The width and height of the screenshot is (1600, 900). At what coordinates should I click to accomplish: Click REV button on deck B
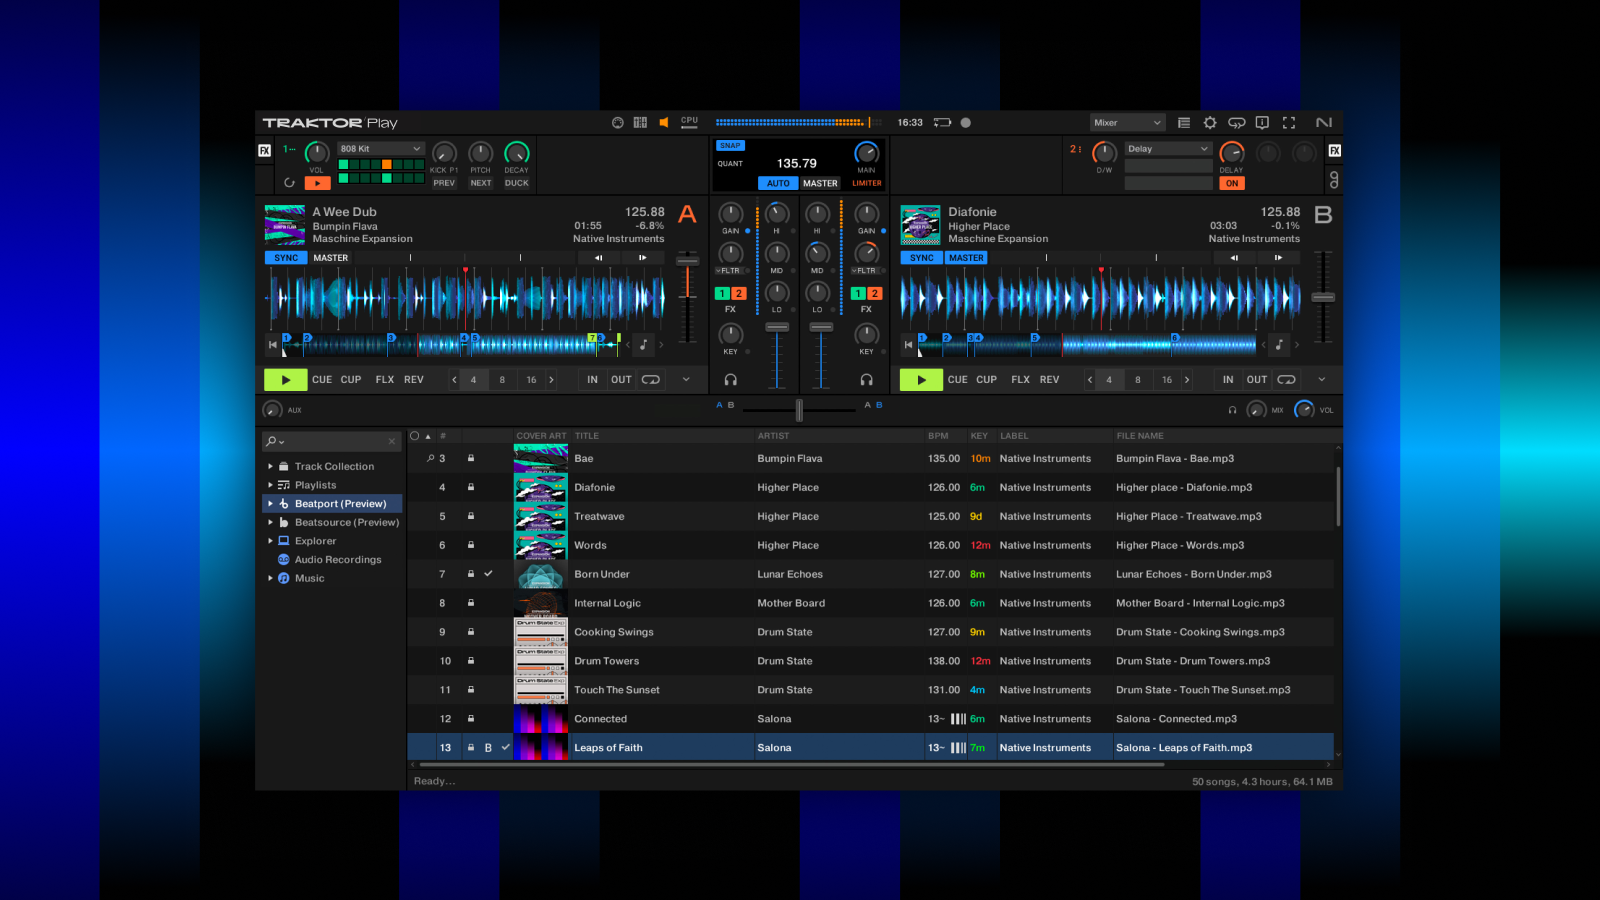1049,380
